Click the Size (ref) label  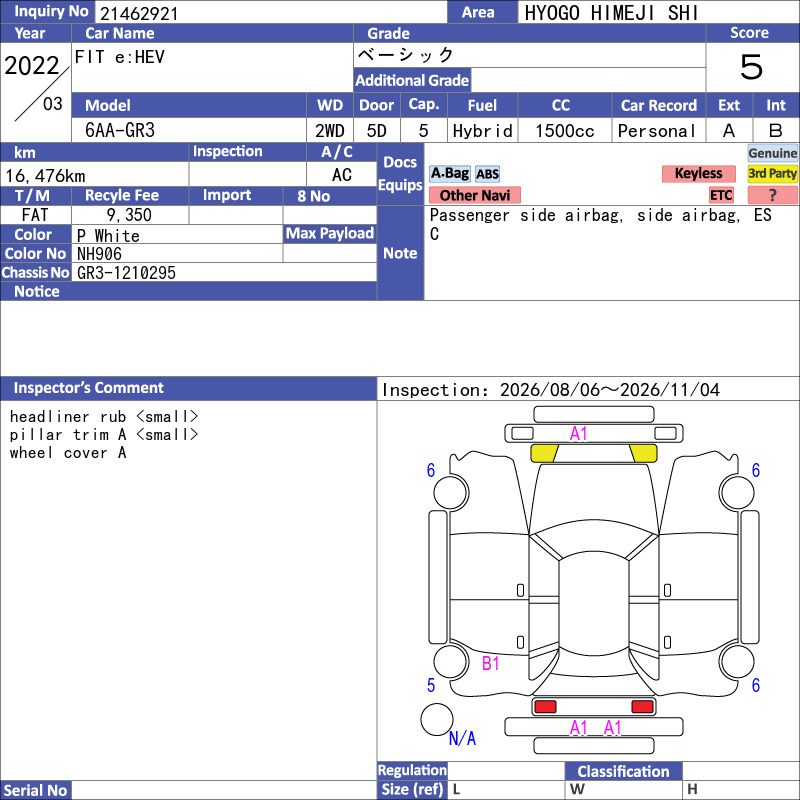tap(412, 790)
